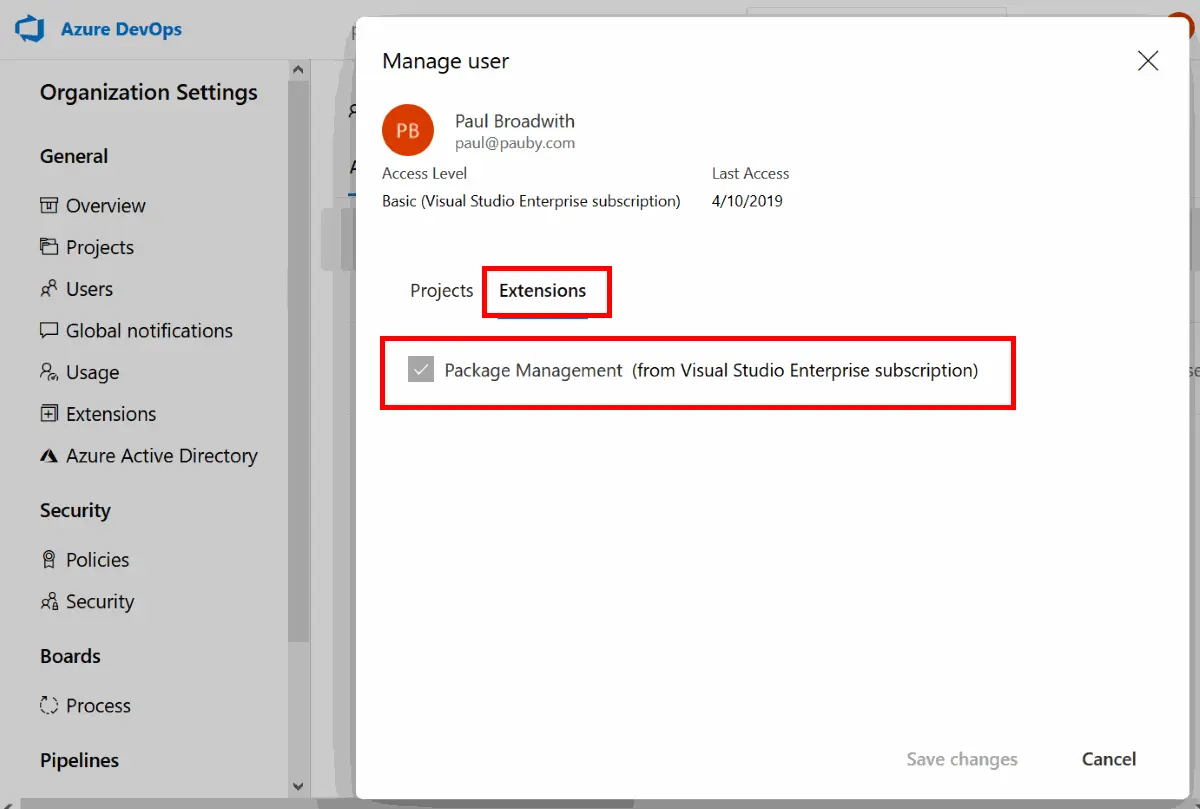This screenshot has height=809, width=1200.
Task: Open Azure Active Directory settings
Action: pyautogui.click(x=162, y=456)
